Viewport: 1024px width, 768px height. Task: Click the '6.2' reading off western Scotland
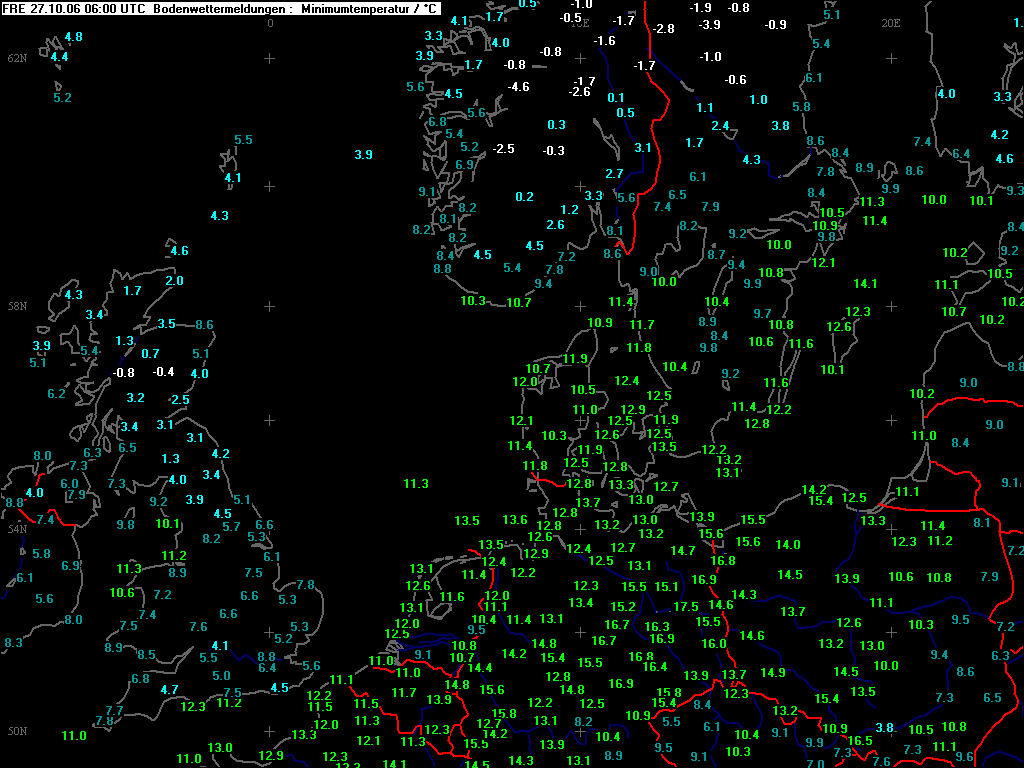[57, 394]
